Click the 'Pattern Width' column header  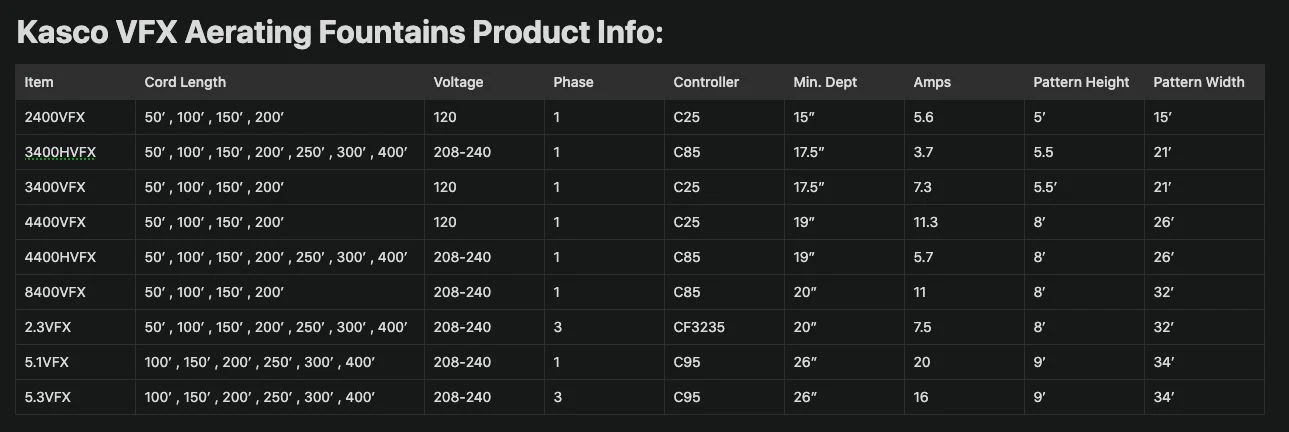(x=1199, y=82)
